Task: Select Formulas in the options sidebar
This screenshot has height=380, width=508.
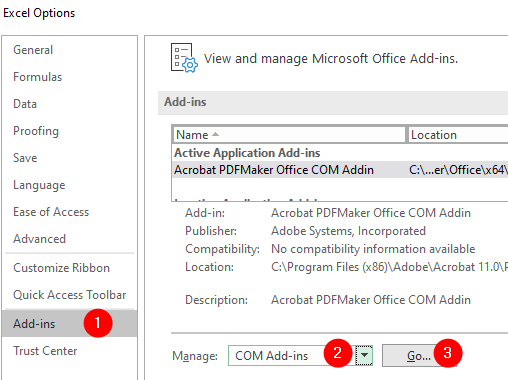Action: tap(37, 77)
